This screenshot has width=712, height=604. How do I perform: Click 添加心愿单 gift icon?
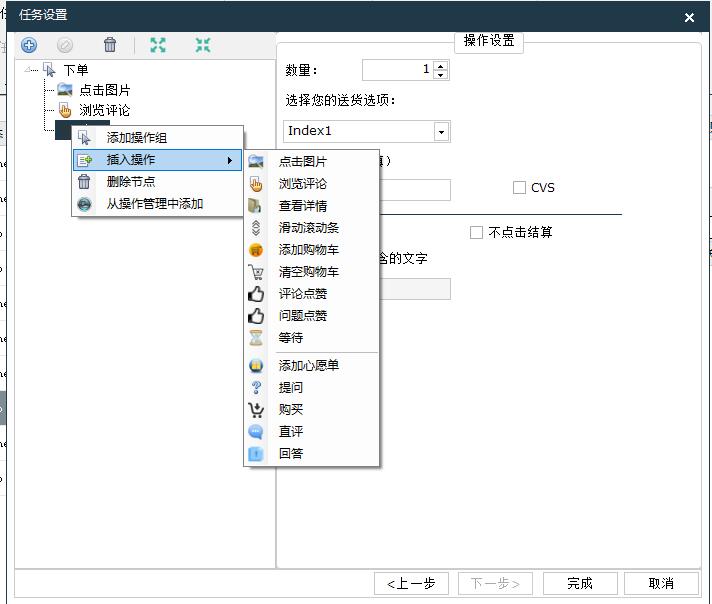coord(256,366)
